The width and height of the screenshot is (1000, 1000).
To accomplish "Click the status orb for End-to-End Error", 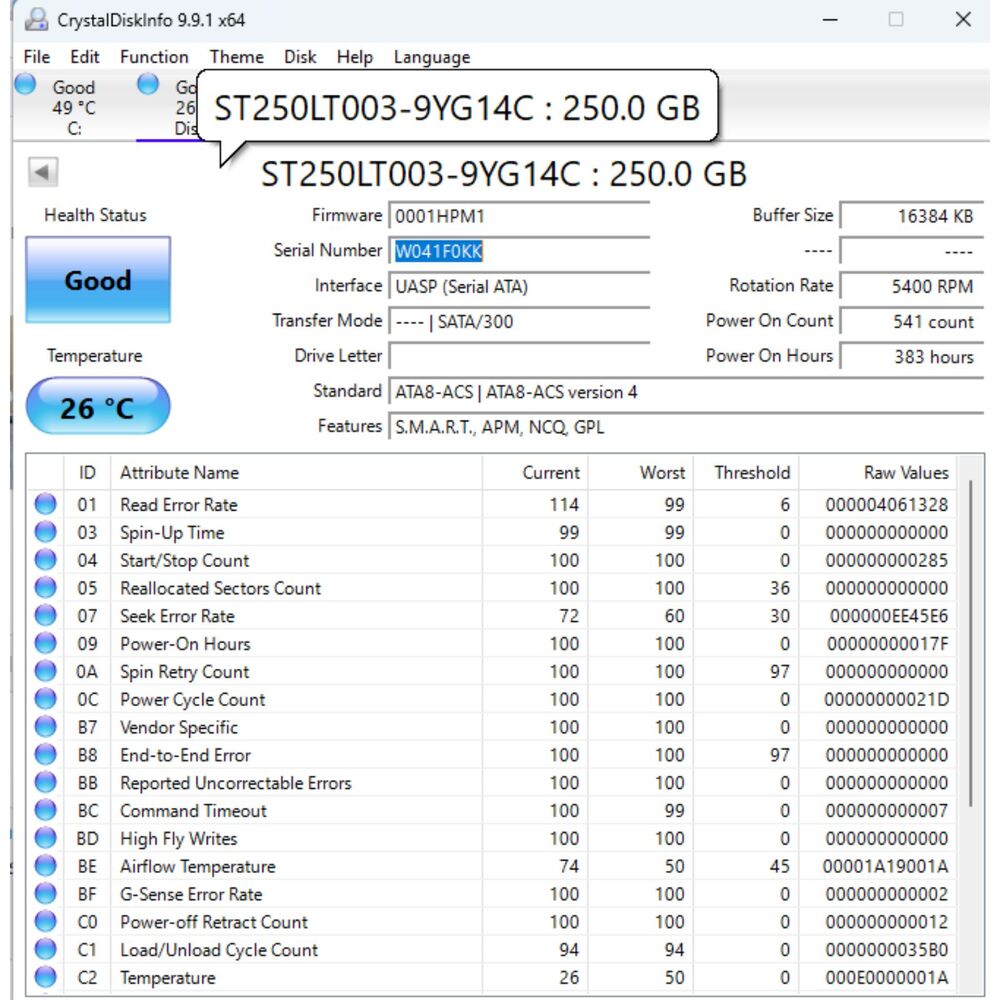I will 45,754.
